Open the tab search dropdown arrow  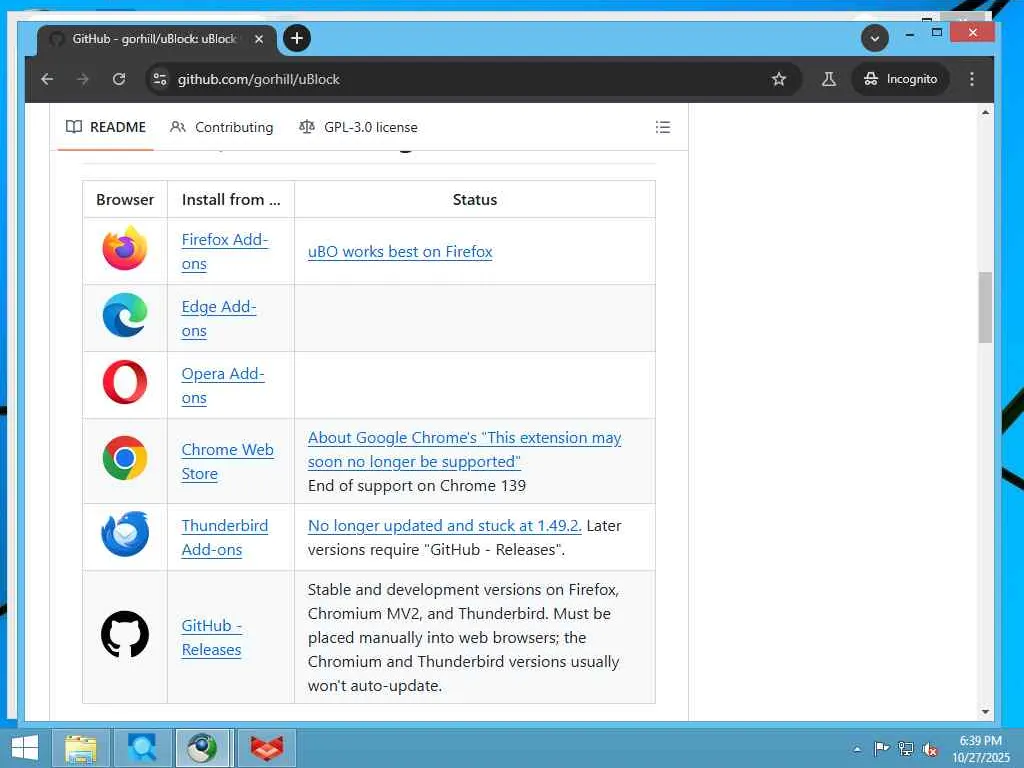coord(874,39)
